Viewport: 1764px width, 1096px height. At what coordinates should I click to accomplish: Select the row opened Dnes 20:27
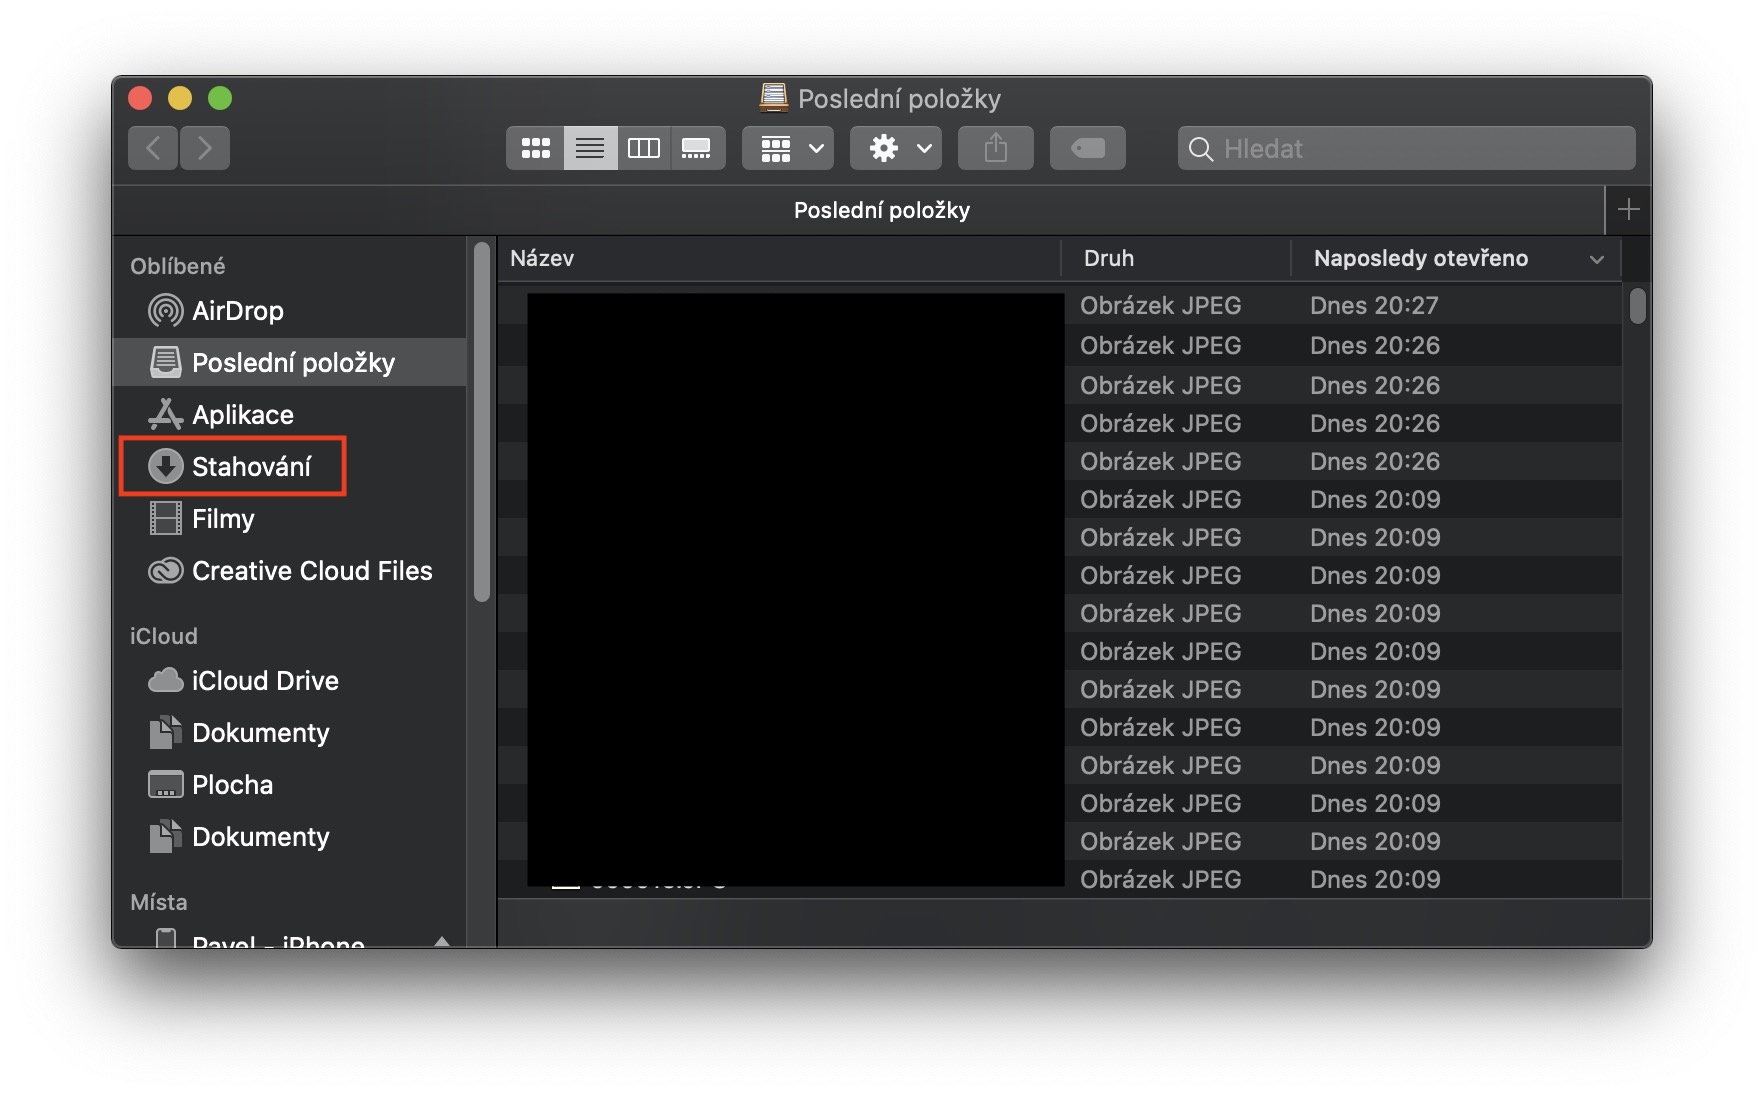point(1060,305)
